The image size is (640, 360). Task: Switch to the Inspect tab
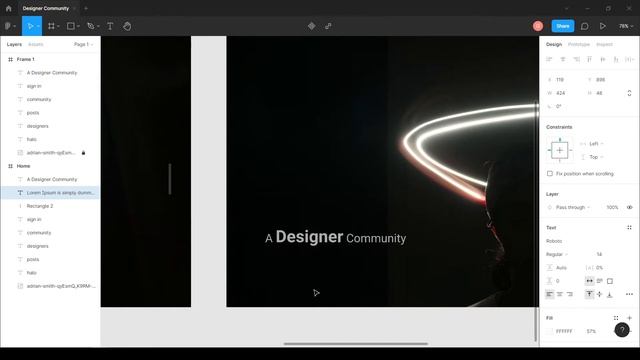[x=604, y=44]
